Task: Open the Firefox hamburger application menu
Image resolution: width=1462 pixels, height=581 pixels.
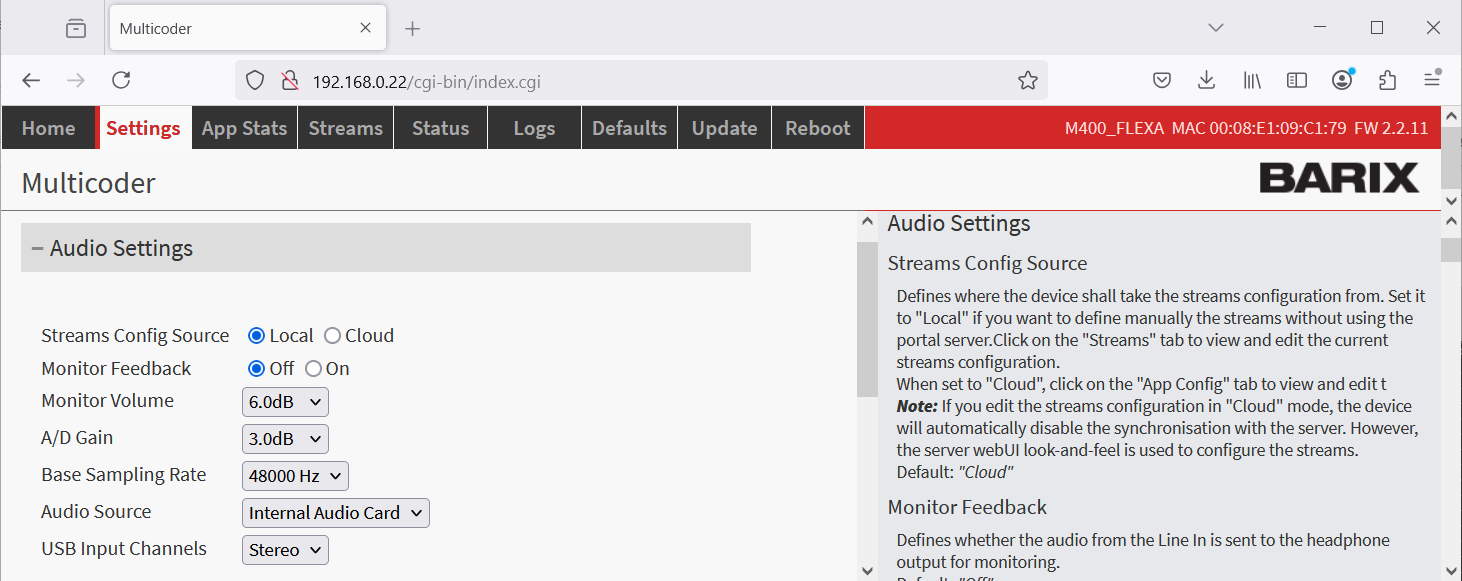Action: coord(1432,80)
